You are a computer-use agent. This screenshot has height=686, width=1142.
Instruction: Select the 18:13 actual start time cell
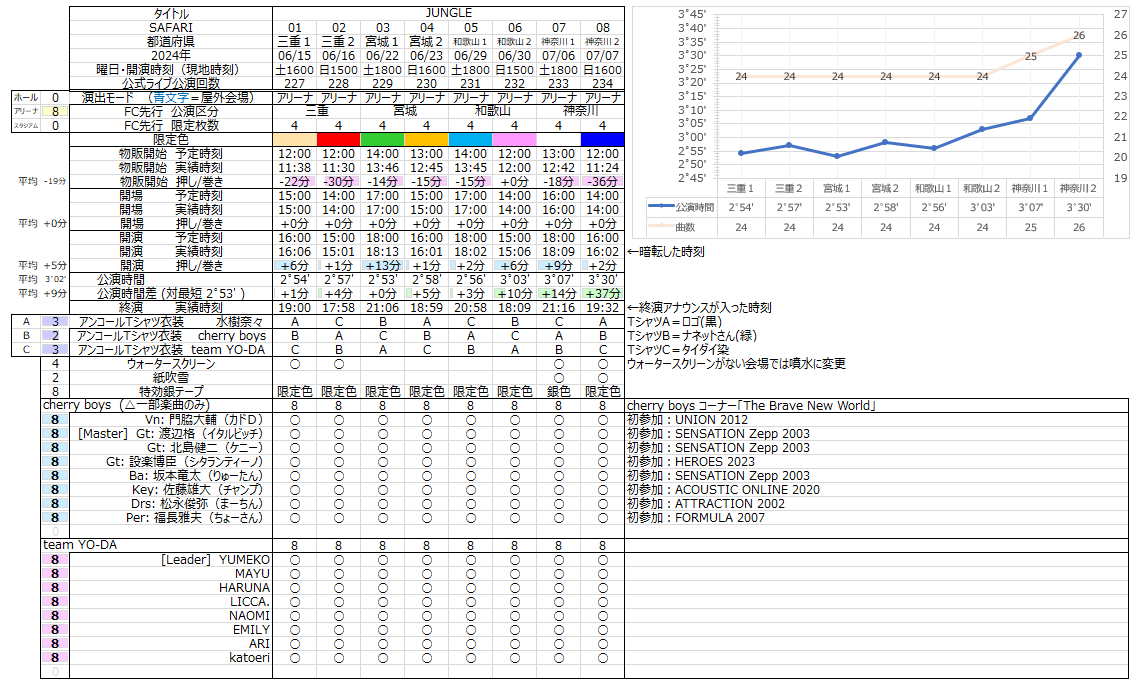(x=382, y=252)
